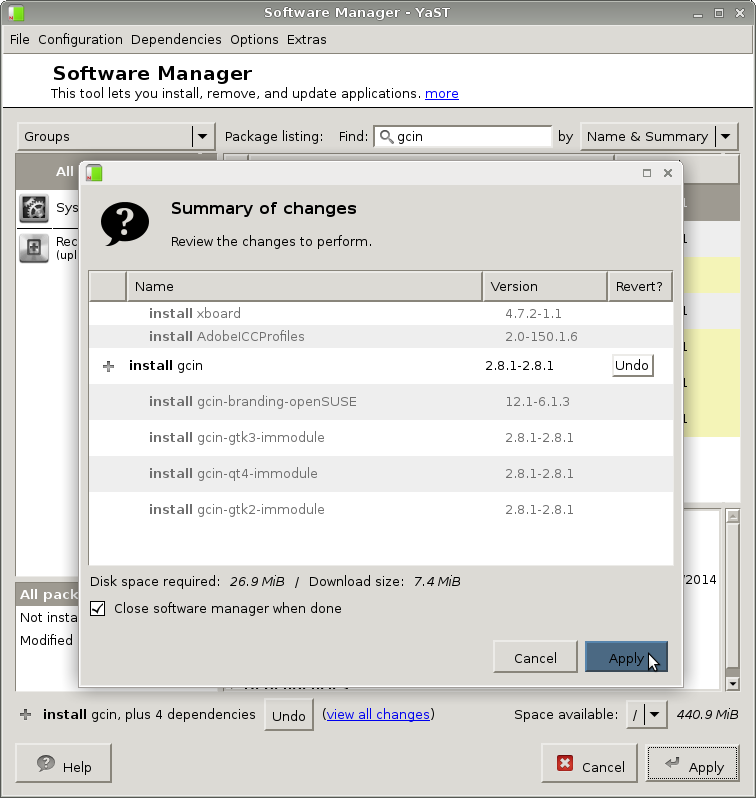
Task: Undo the gcin install in the table
Action: point(632,365)
